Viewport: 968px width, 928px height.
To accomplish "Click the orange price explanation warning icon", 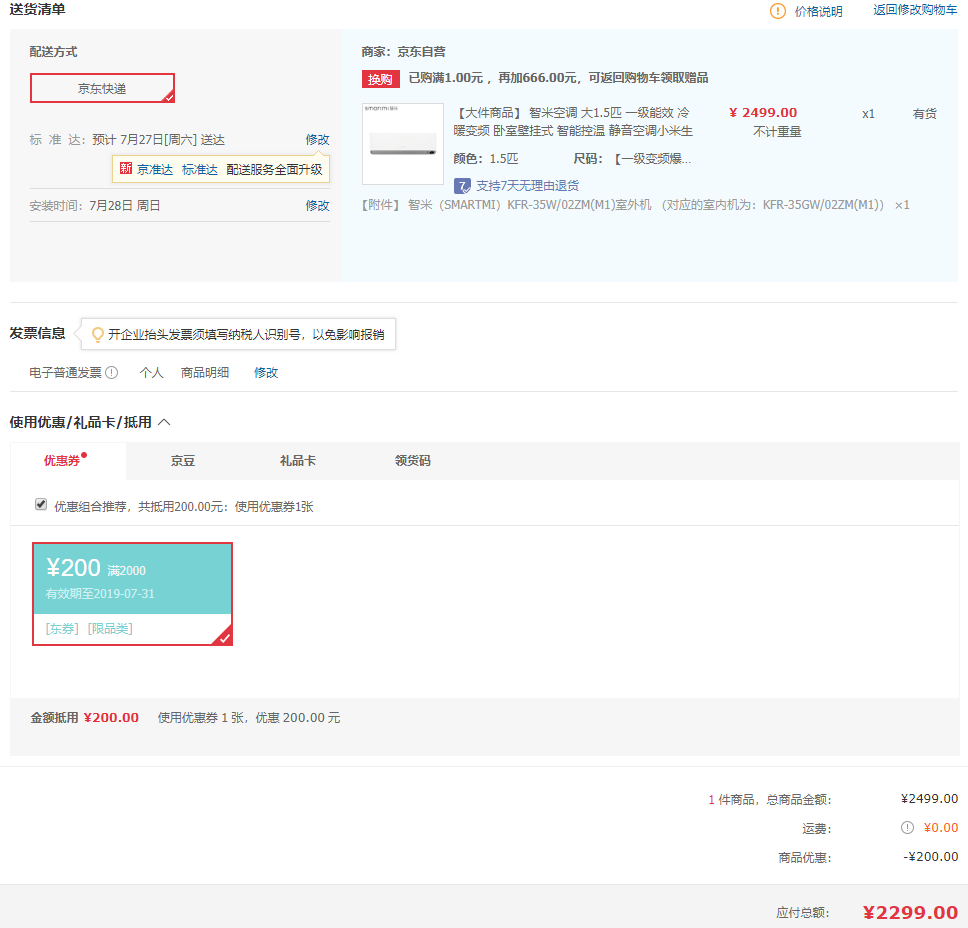I will pos(778,11).
